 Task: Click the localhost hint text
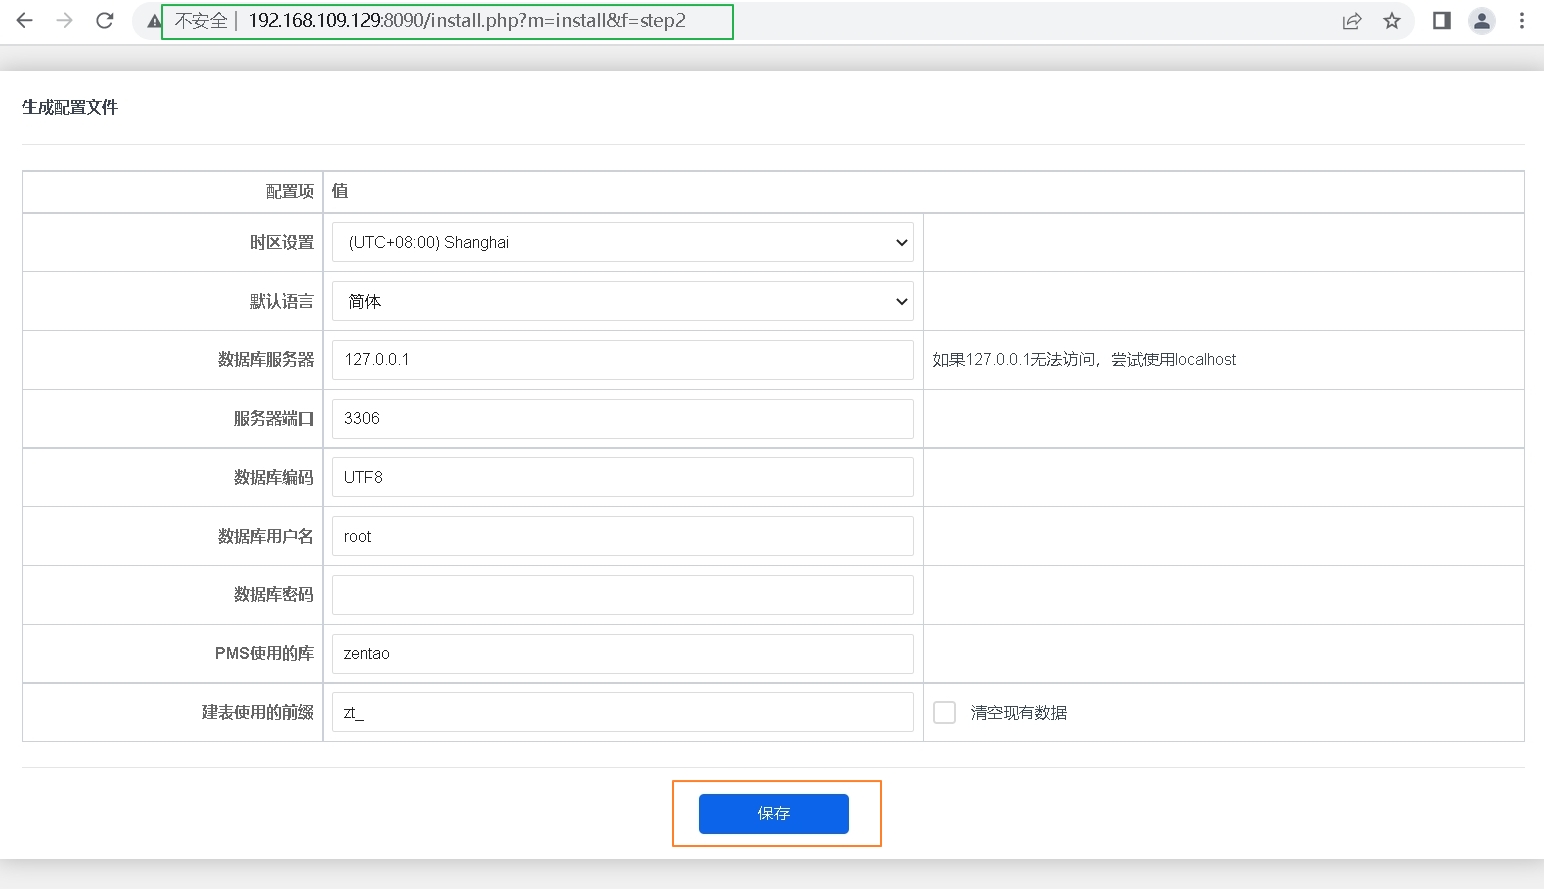click(x=1084, y=359)
